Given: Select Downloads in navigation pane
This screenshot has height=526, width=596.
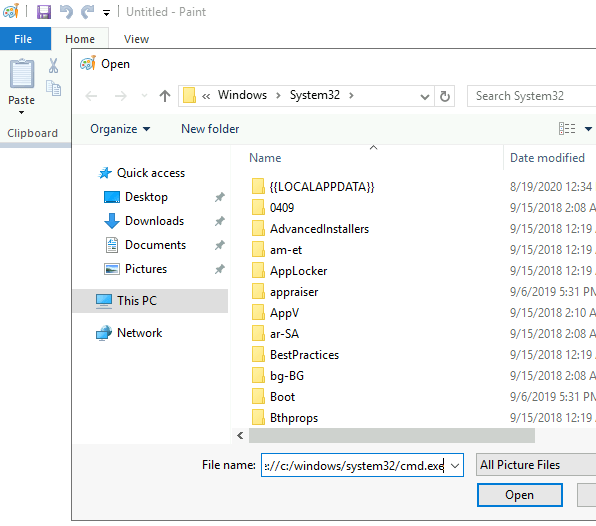Looking at the screenshot, I should (x=154, y=221).
